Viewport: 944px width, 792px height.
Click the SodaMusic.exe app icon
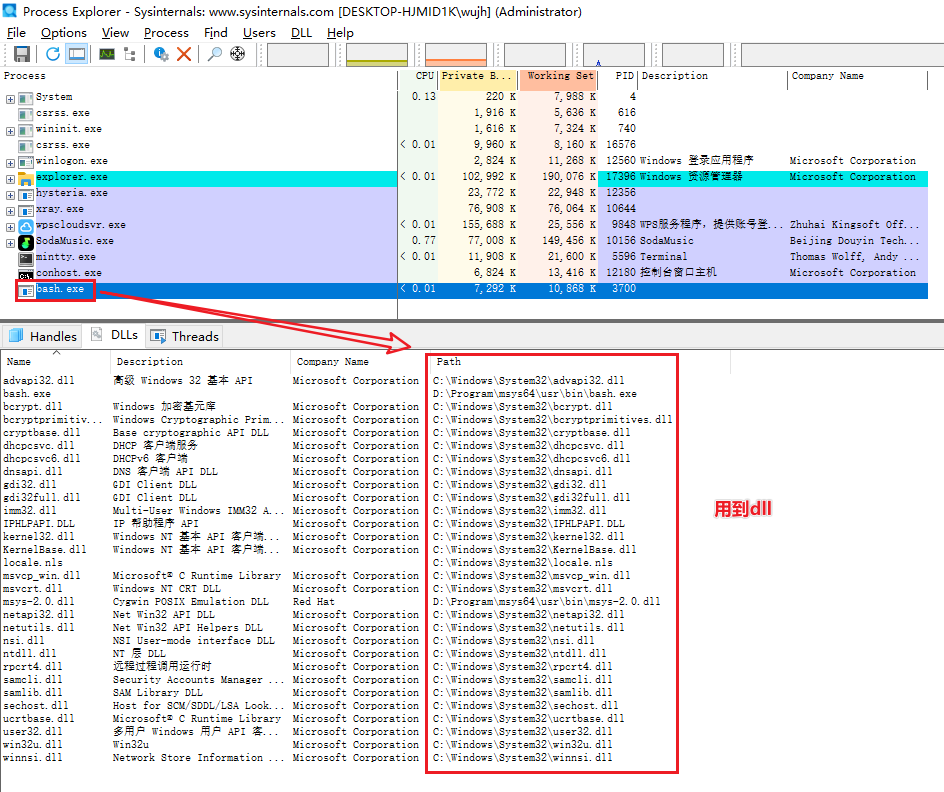pyautogui.click(x=25, y=242)
